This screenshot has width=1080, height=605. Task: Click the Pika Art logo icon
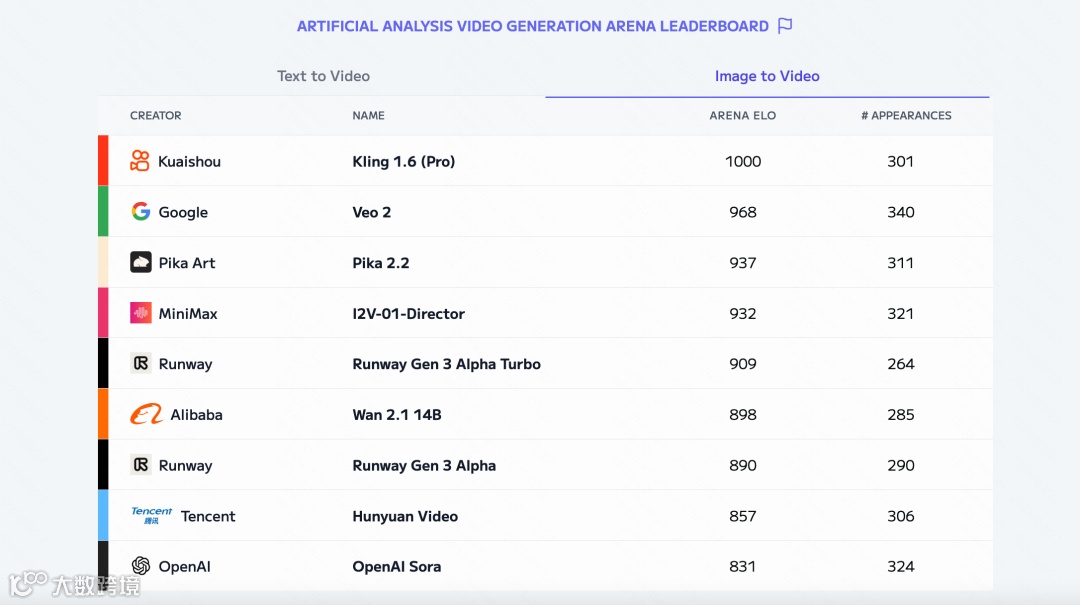click(x=141, y=263)
